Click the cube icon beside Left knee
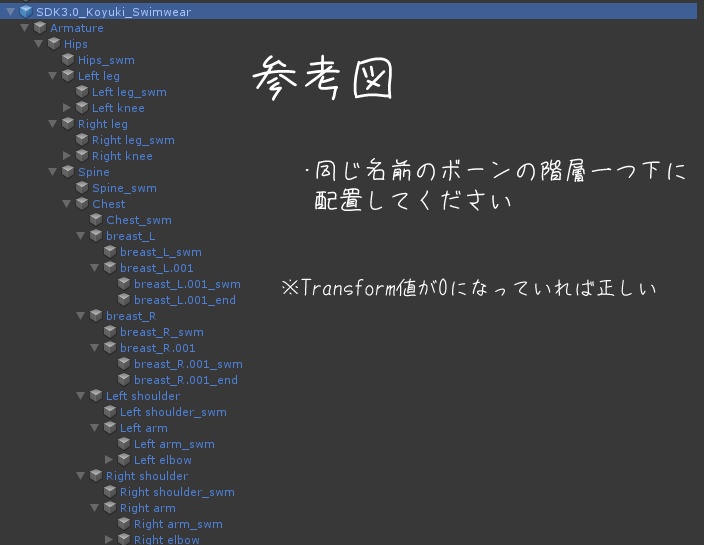This screenshot has width=704, height=545. [82, 108]
